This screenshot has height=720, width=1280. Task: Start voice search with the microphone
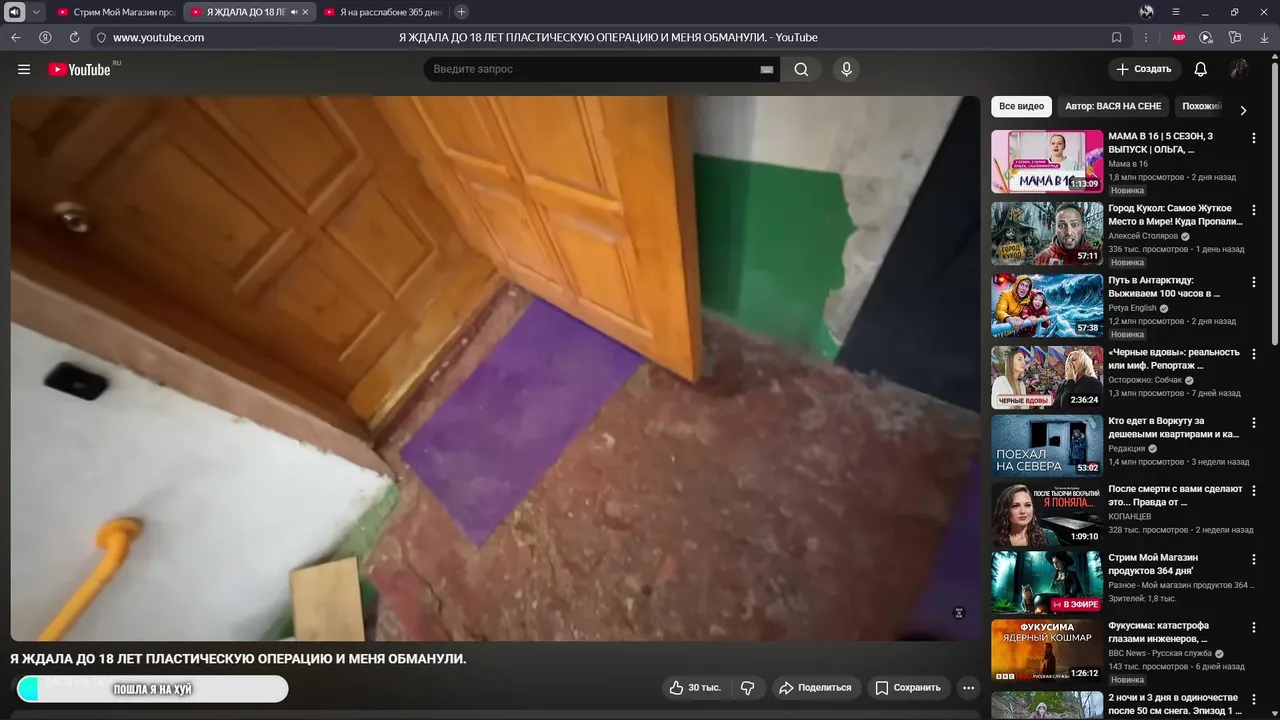point(846,69)
